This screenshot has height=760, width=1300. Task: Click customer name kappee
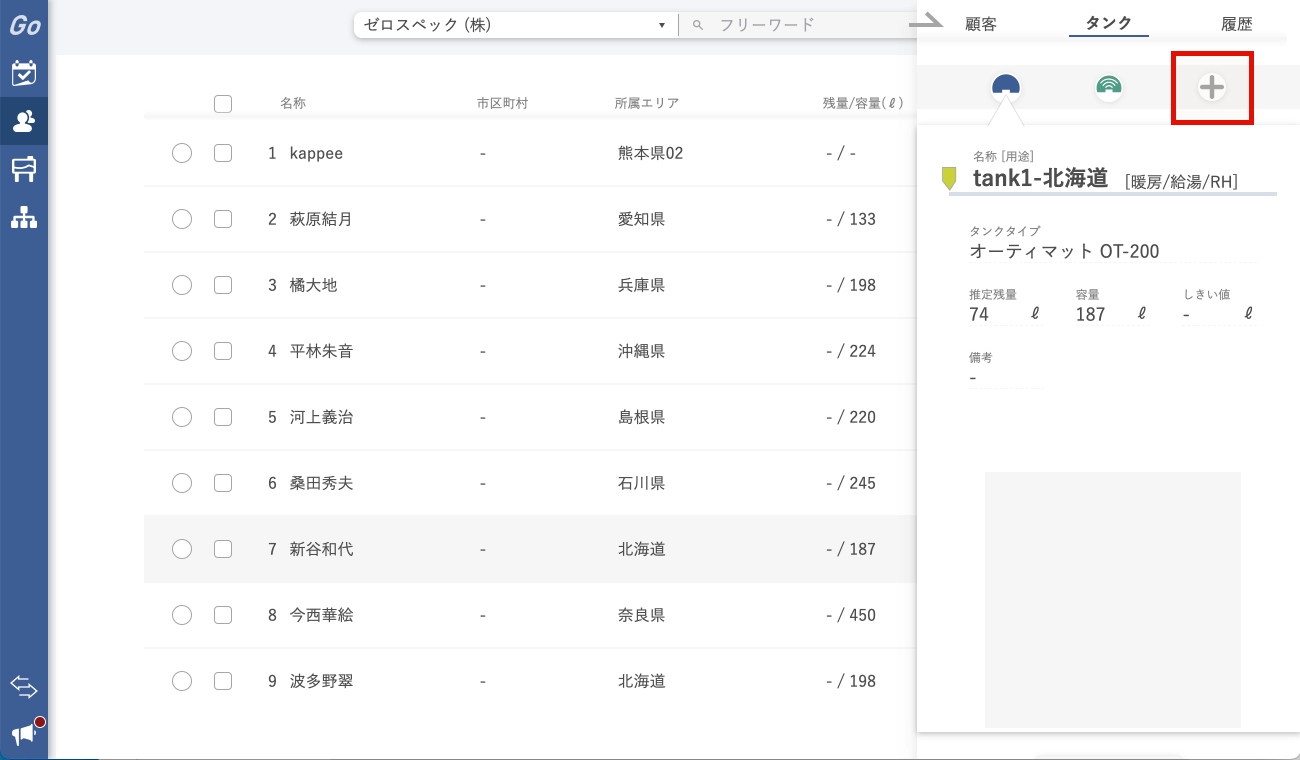point(316,154)
